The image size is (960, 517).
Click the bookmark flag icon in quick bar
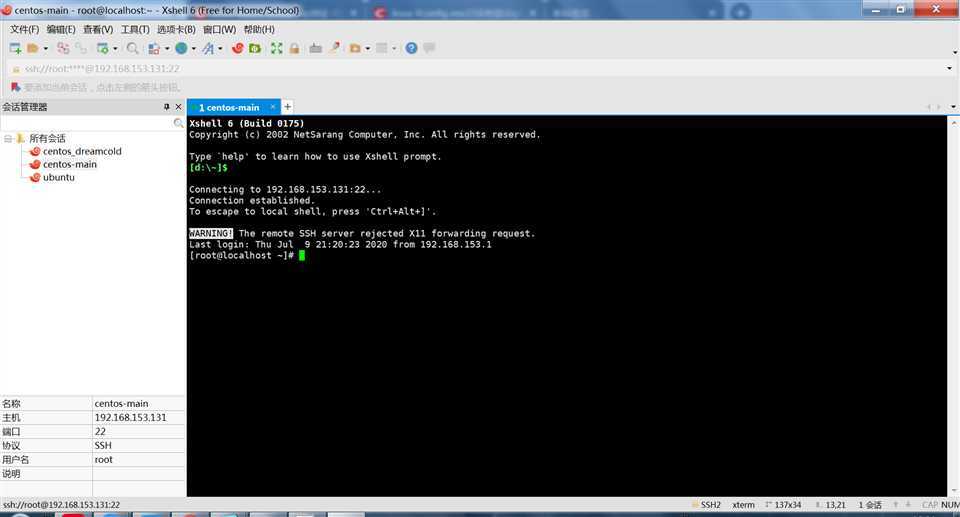click(x=16, y=87)
